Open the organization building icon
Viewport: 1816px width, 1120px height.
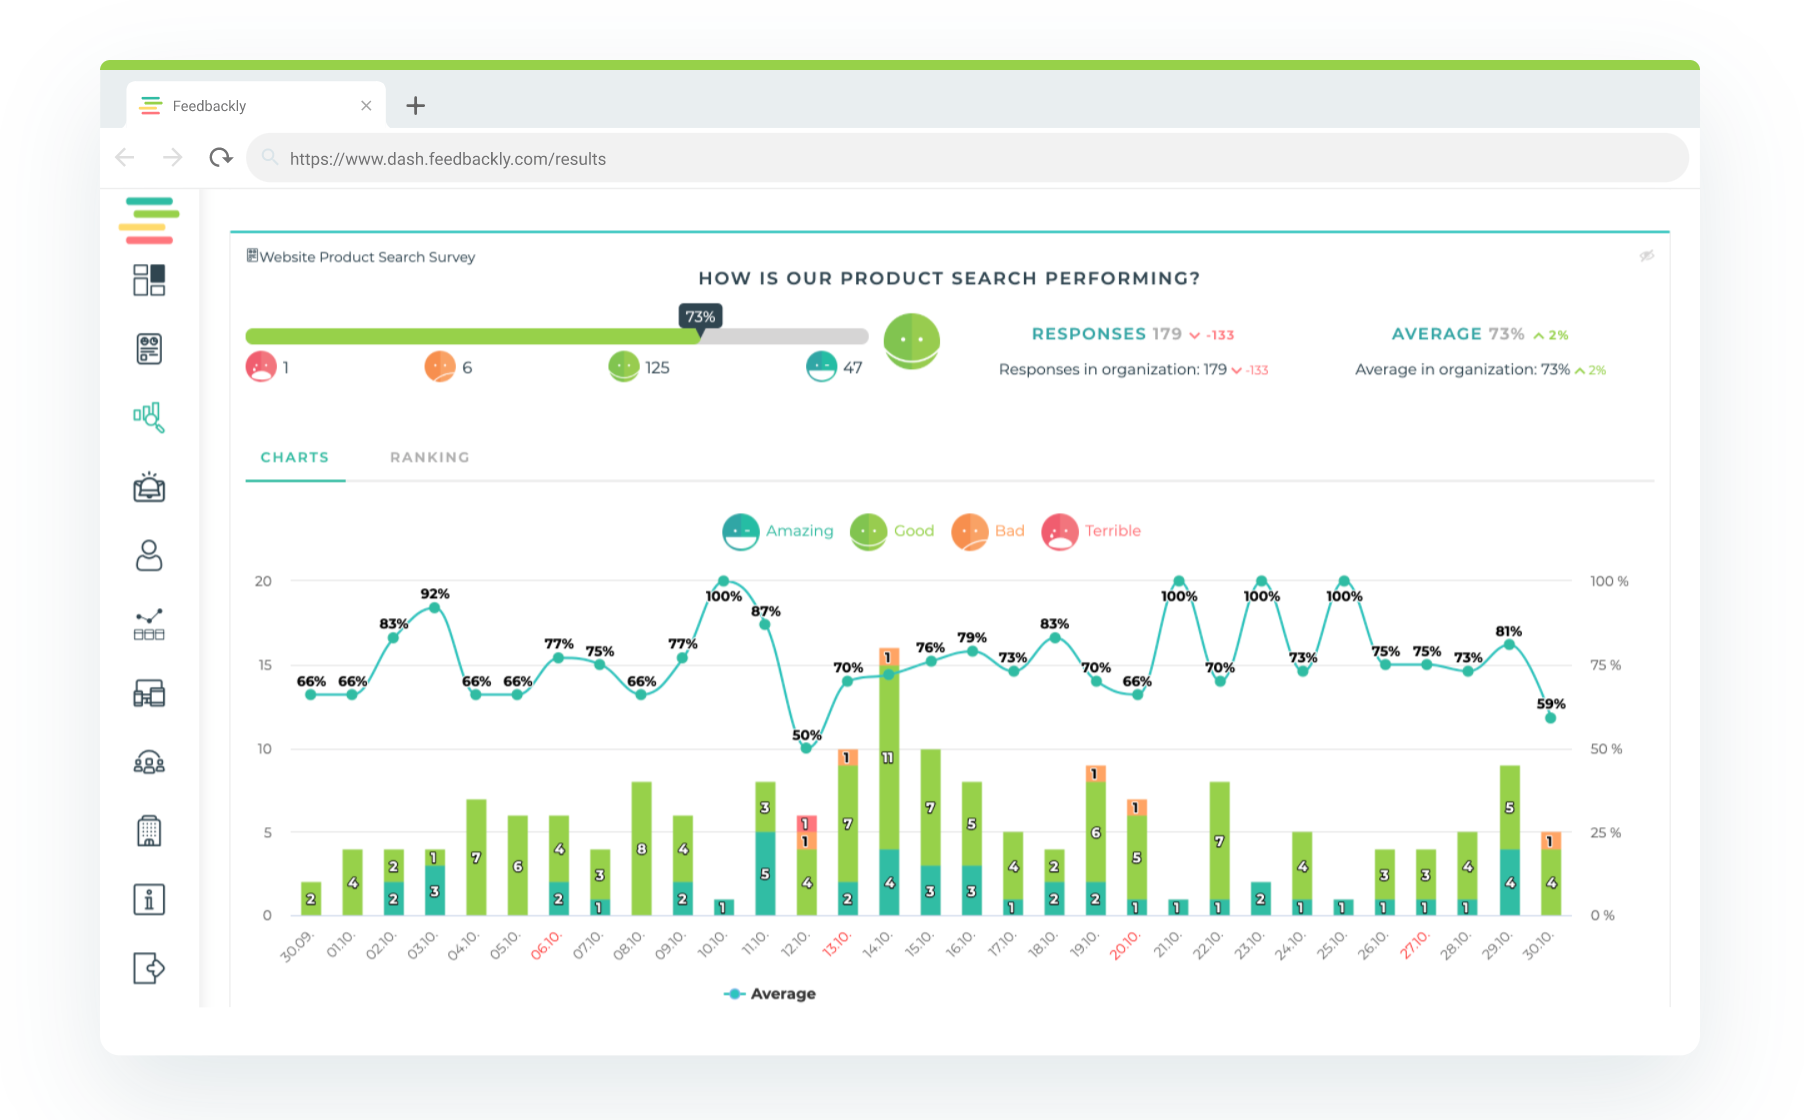[148, 830]
